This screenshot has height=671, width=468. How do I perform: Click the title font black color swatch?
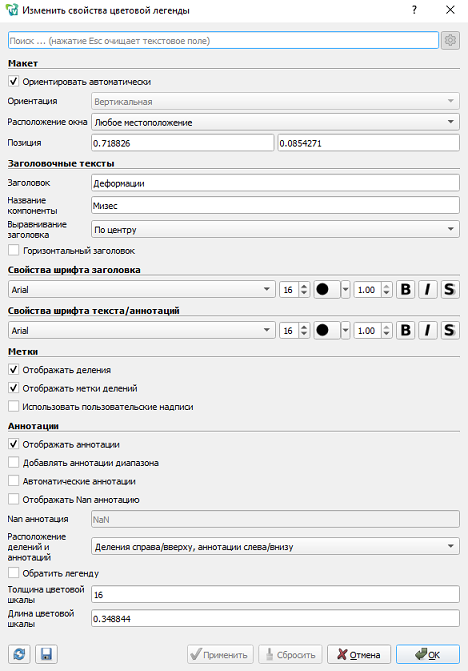click(327, 290)
